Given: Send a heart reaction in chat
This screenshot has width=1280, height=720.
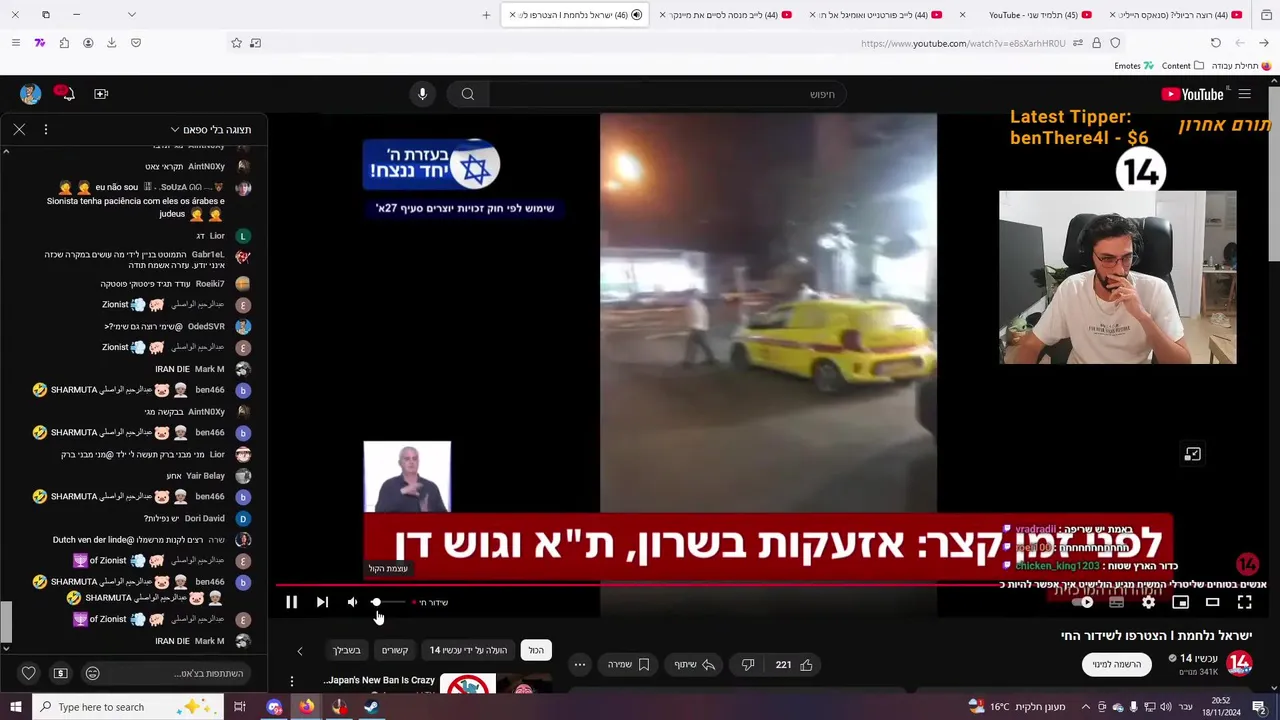Looking at the screenshot, I should click(28, 673).
